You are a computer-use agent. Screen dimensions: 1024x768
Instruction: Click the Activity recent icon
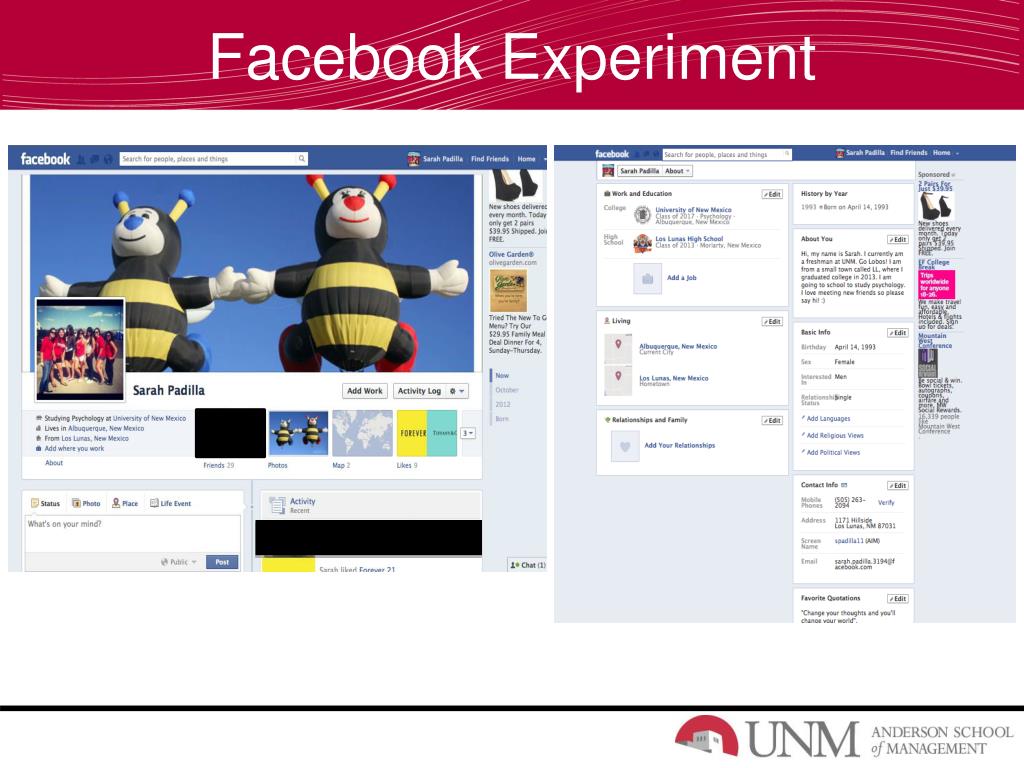[278, 505]
